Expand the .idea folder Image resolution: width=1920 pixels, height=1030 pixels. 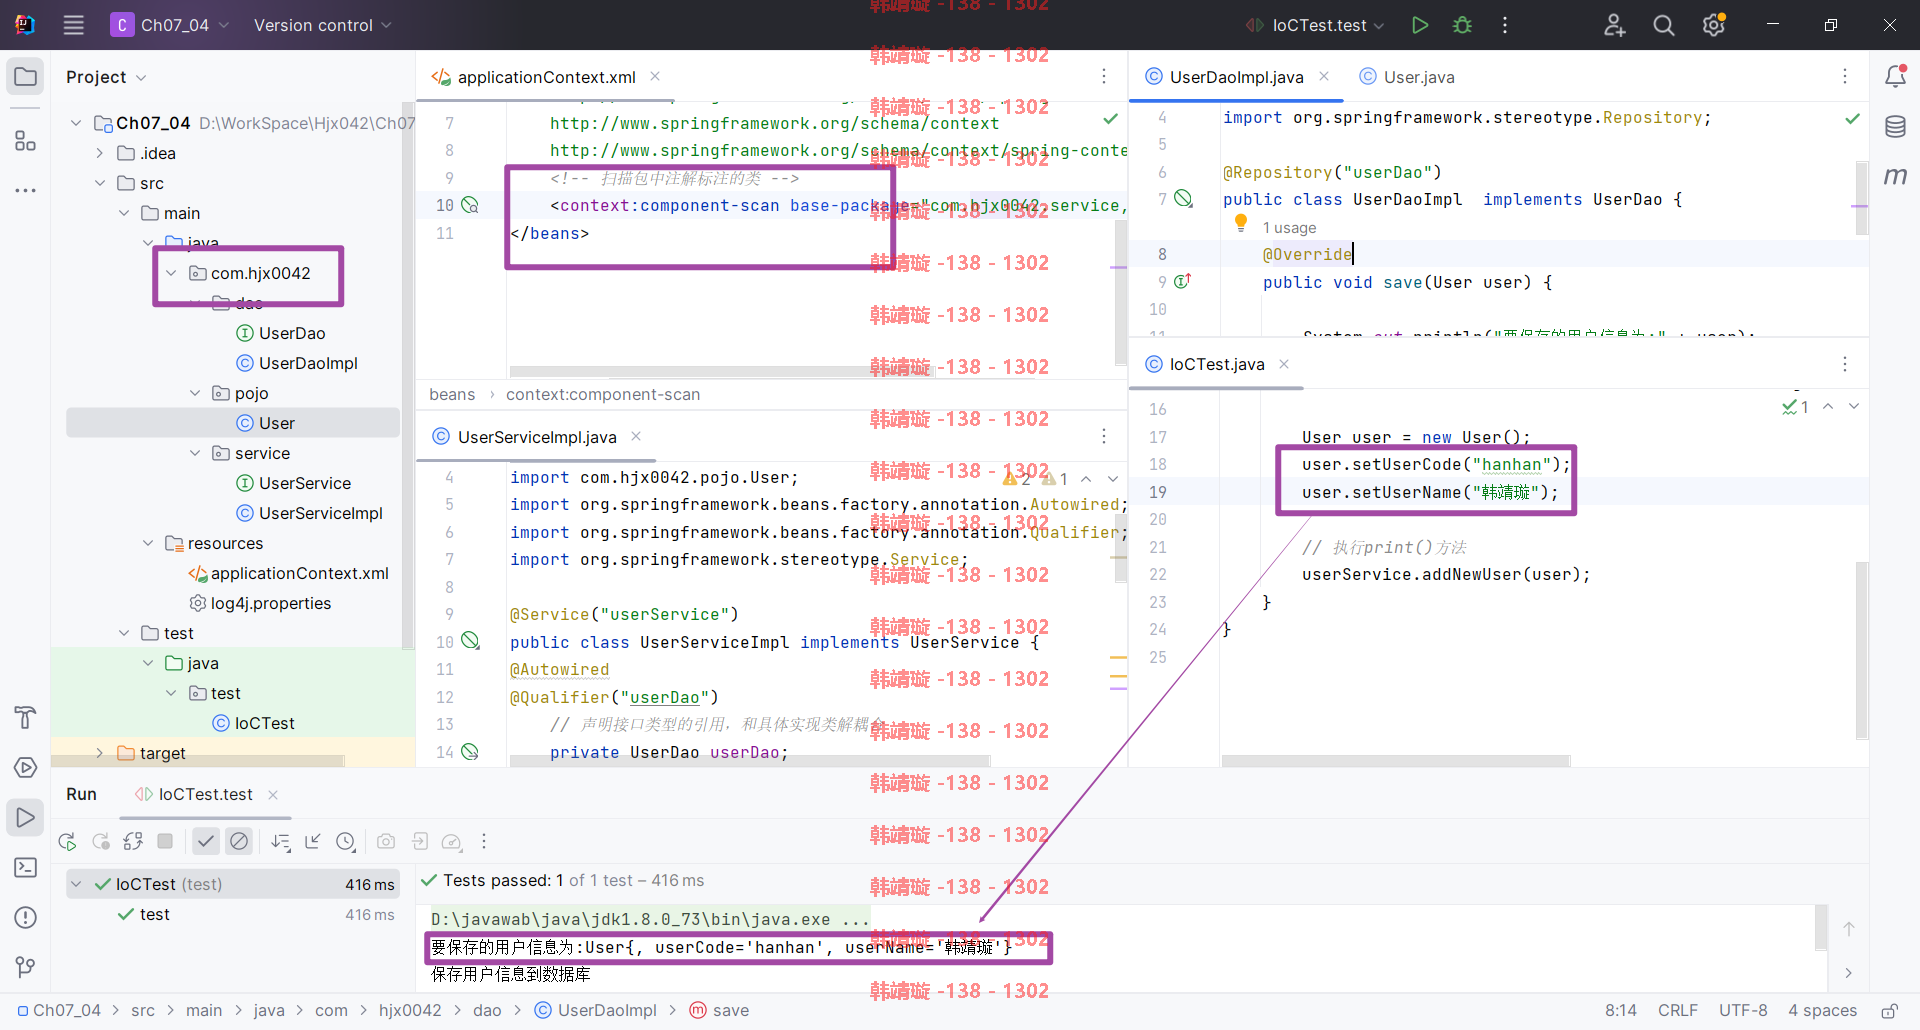tap(99, 153)
